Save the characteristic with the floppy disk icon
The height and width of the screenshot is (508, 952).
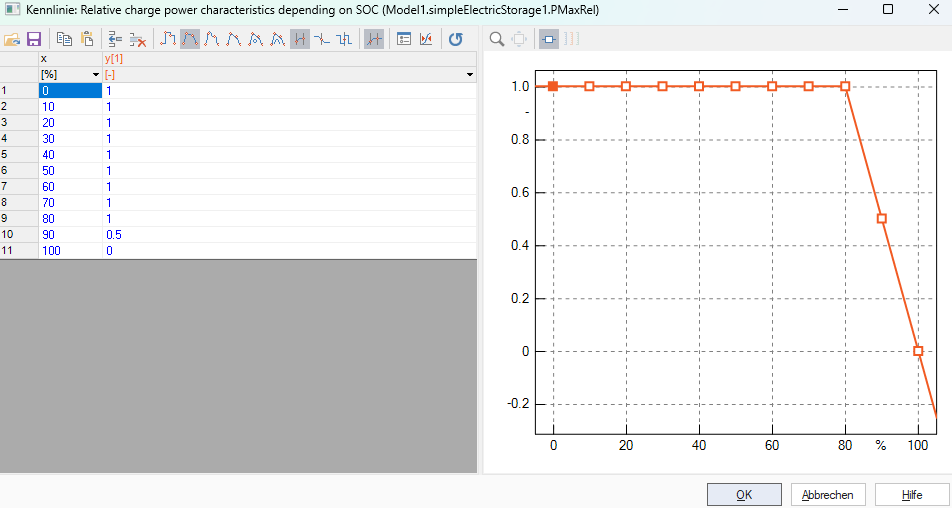(34, 39)
